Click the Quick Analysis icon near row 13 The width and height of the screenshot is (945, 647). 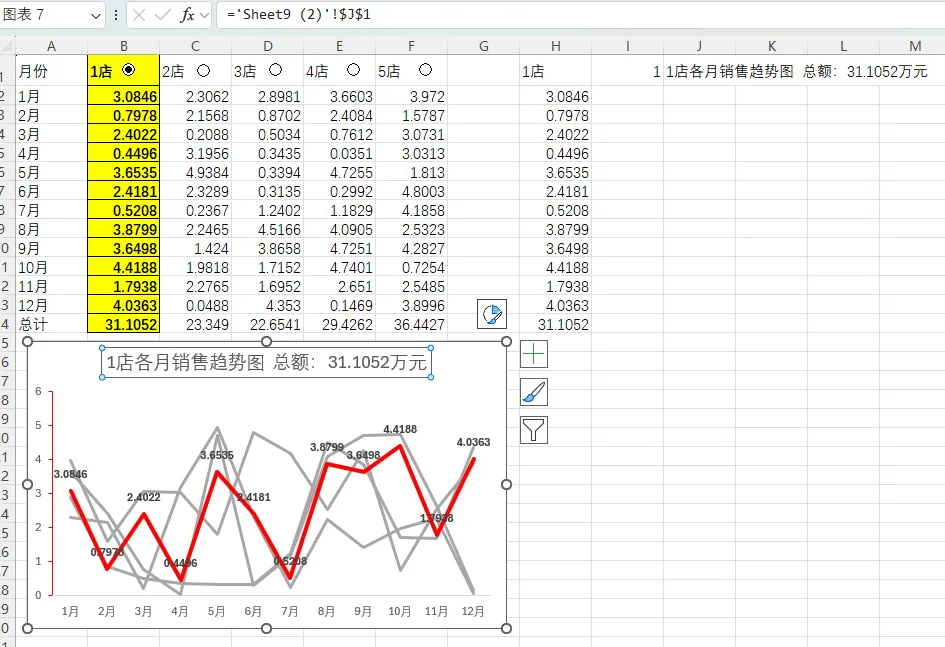pos(492,314)
